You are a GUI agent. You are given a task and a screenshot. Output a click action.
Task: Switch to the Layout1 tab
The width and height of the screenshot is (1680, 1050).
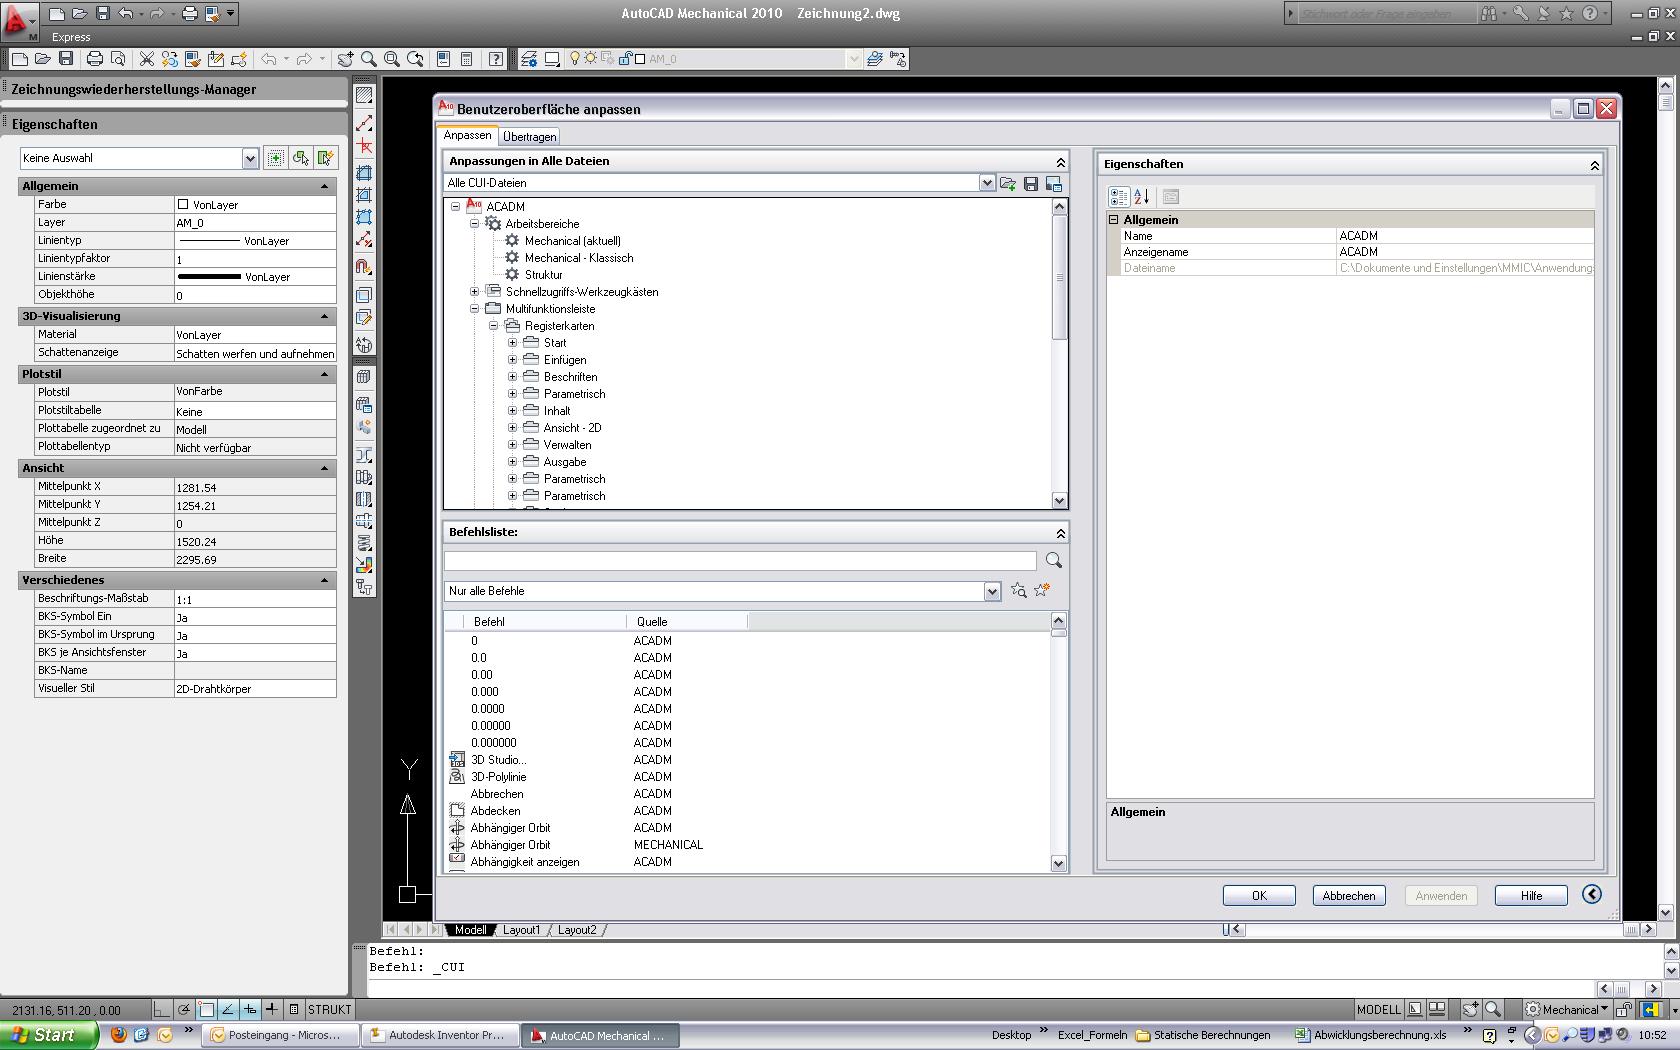[x=521, y=930]
